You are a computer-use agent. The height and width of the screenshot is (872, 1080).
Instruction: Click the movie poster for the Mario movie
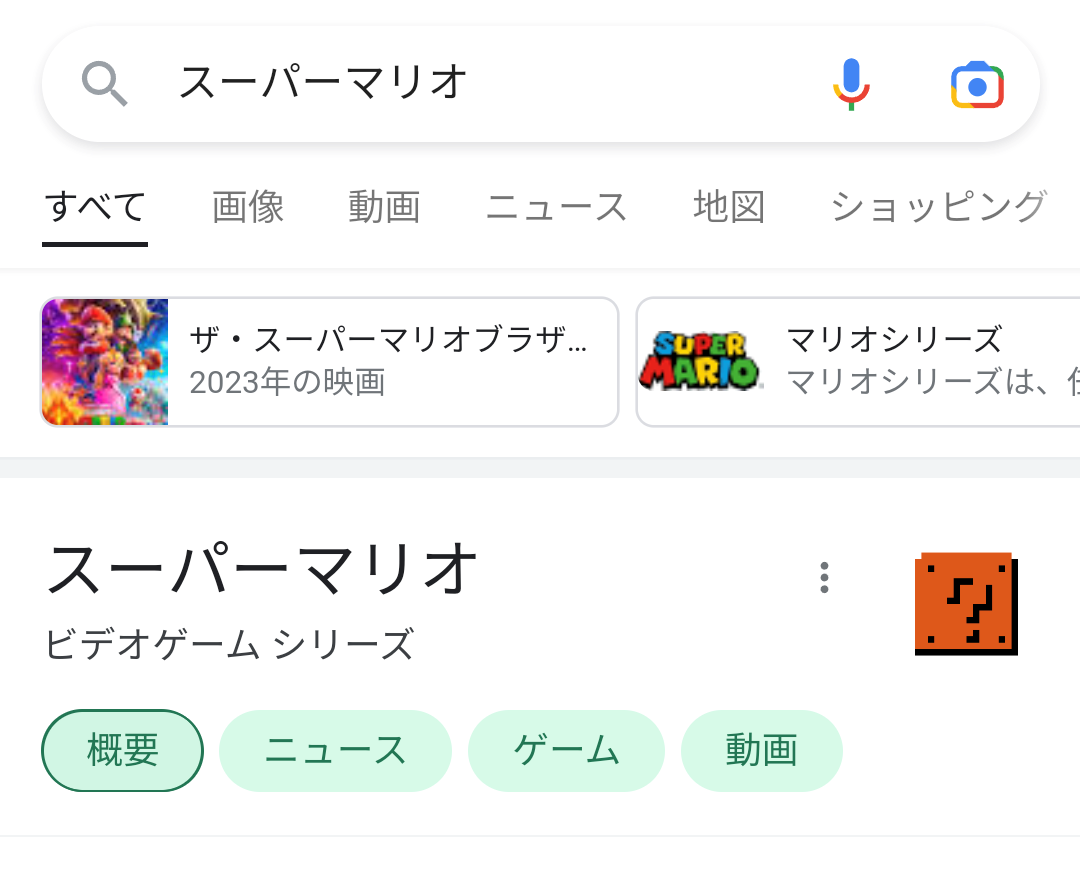tap(105, 362)
